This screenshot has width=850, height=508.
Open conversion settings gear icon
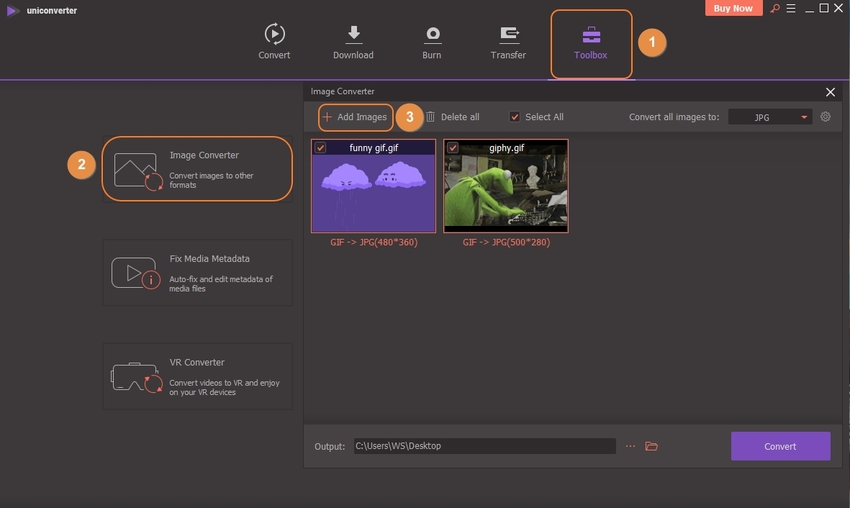825,117
